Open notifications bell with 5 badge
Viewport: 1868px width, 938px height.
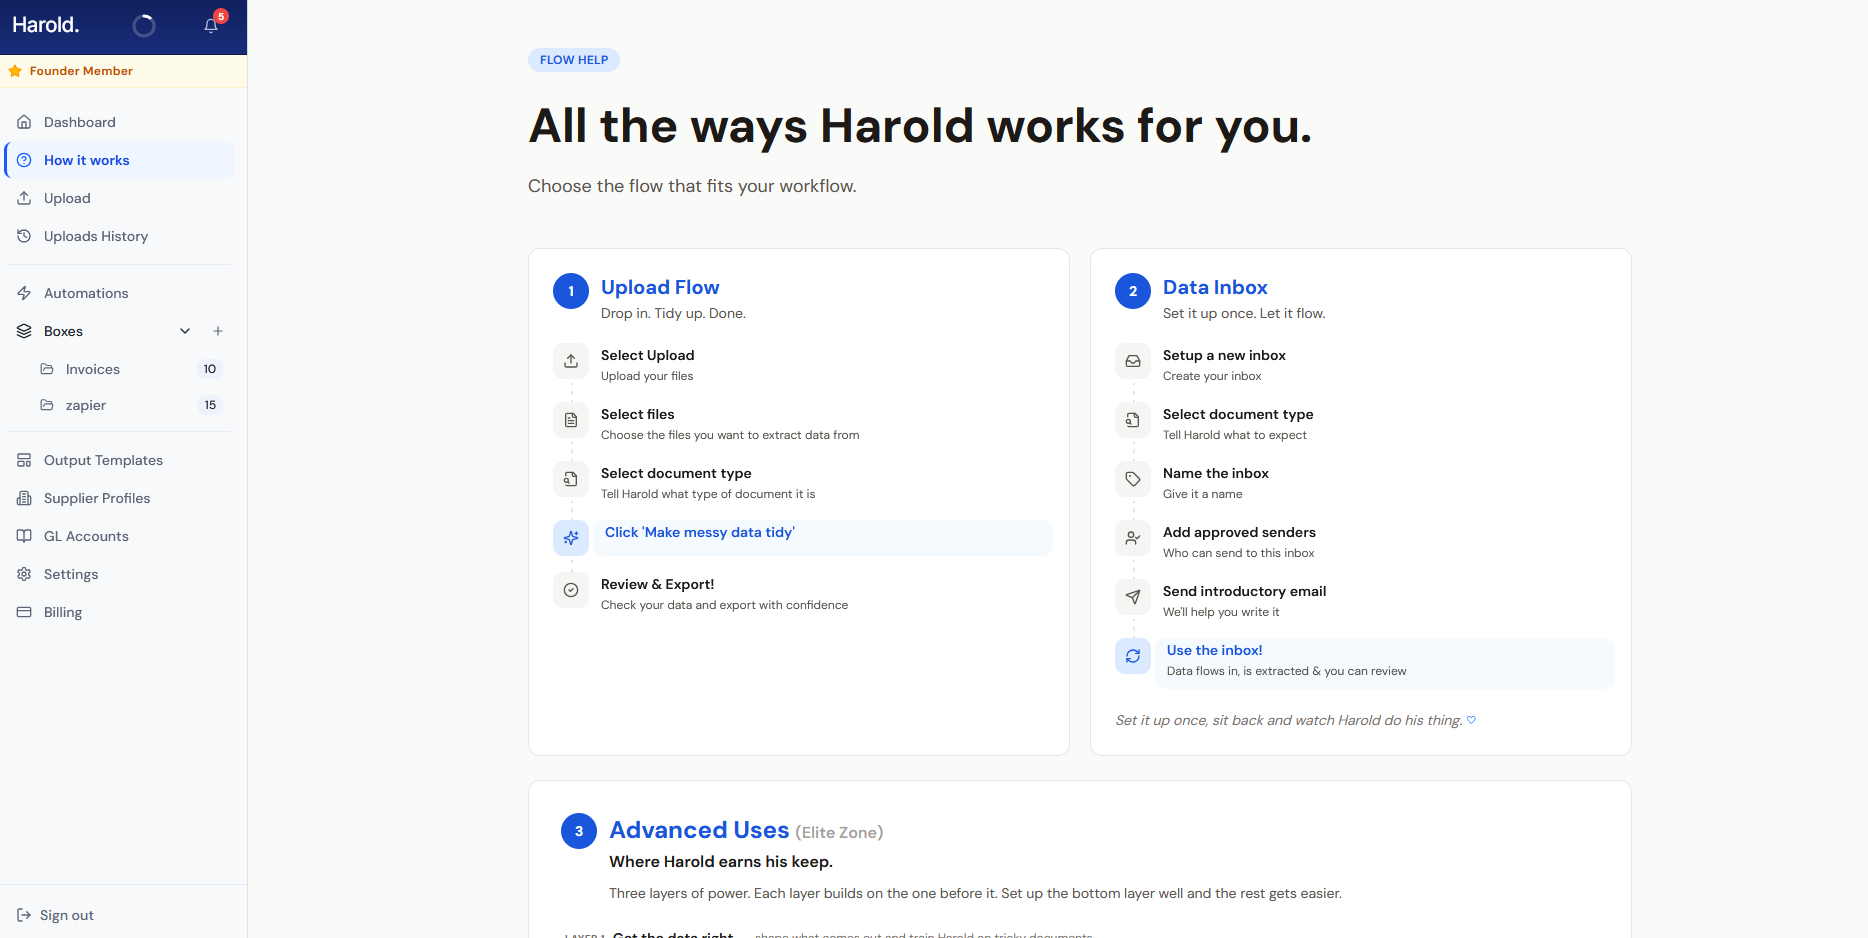[211, 25]
